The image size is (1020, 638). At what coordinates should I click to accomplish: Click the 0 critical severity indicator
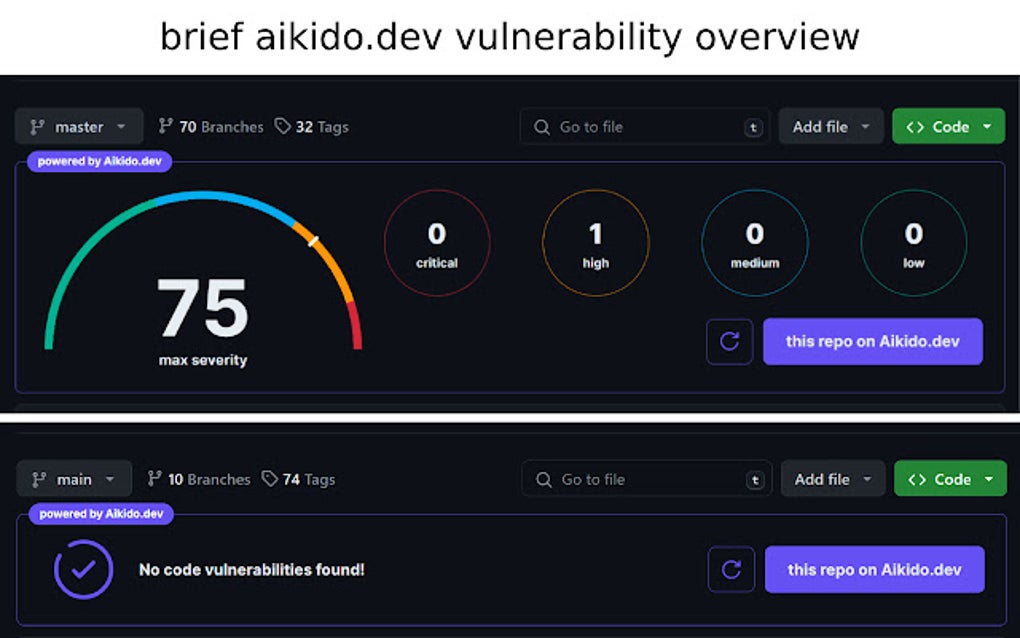tap(437, 242)
